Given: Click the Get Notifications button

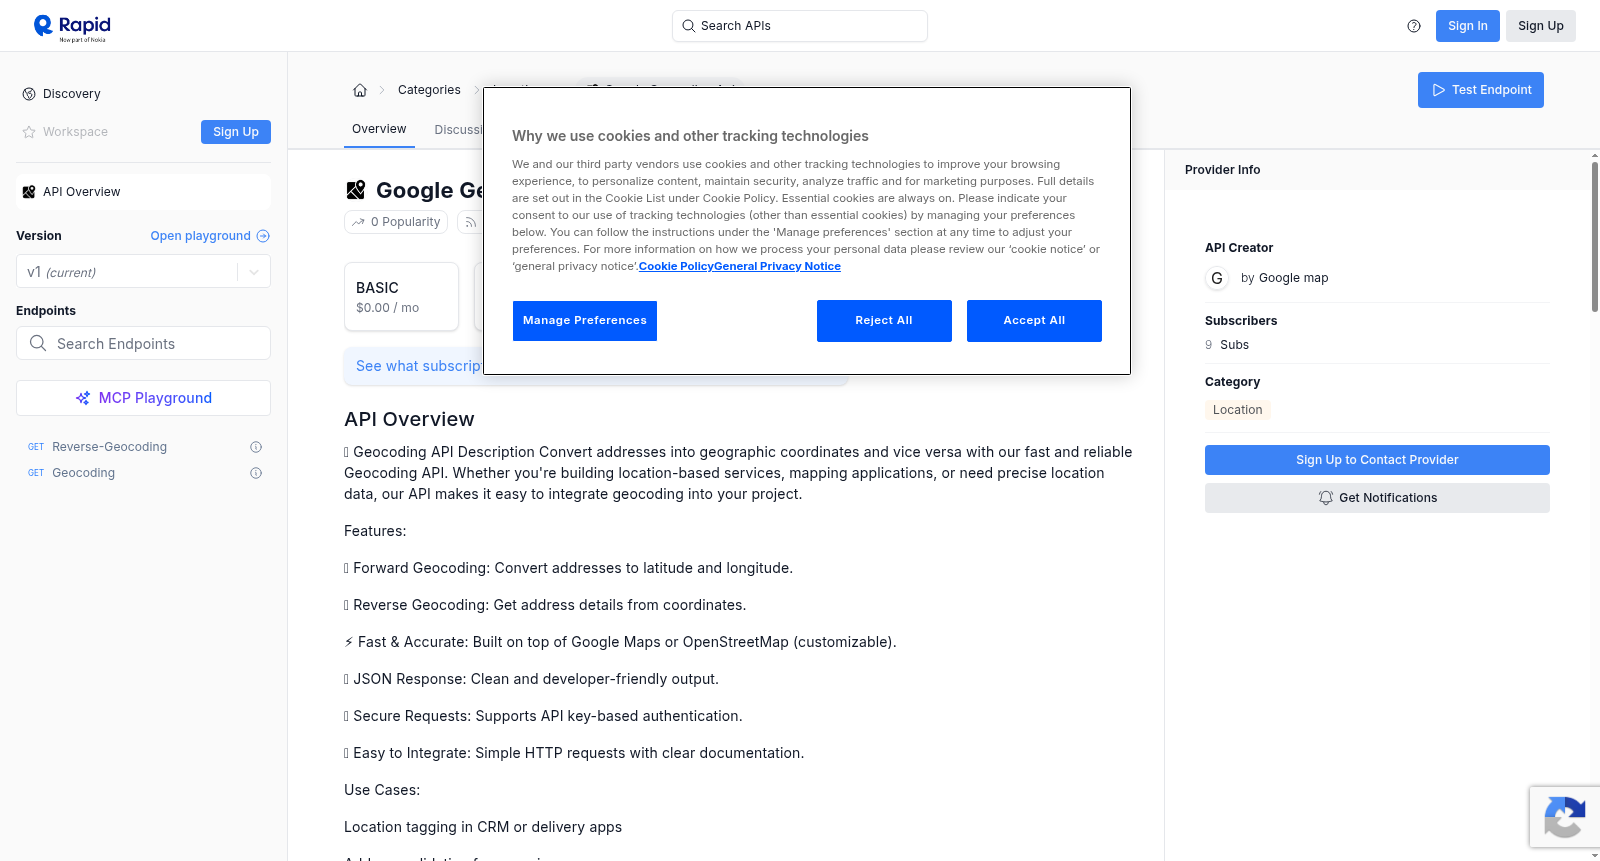Looking at the screenshot, I should tap(1377, 498).
